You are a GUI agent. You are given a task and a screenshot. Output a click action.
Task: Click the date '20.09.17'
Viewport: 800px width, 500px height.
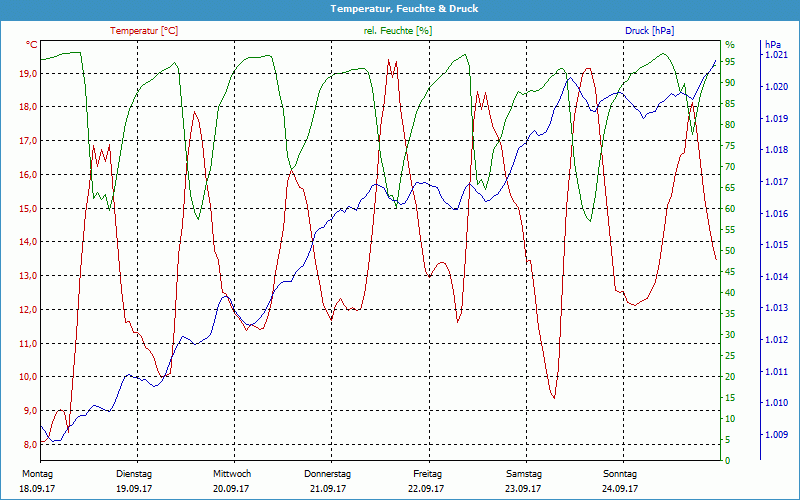coord(231,489)
